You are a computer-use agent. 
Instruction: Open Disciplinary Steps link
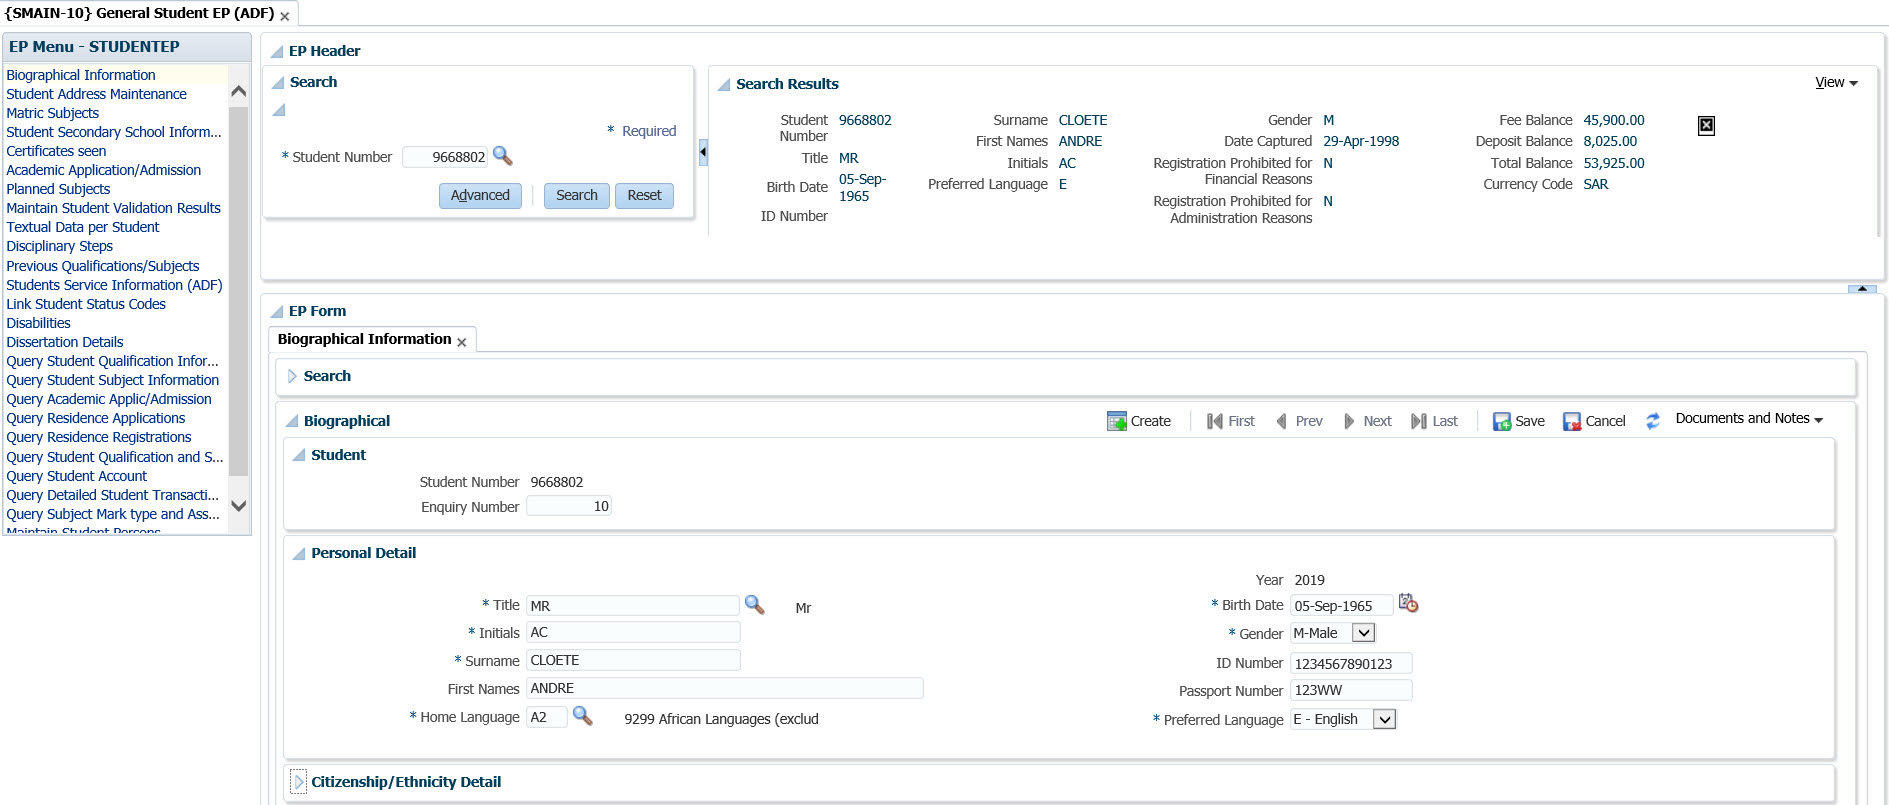pos(59,246)
